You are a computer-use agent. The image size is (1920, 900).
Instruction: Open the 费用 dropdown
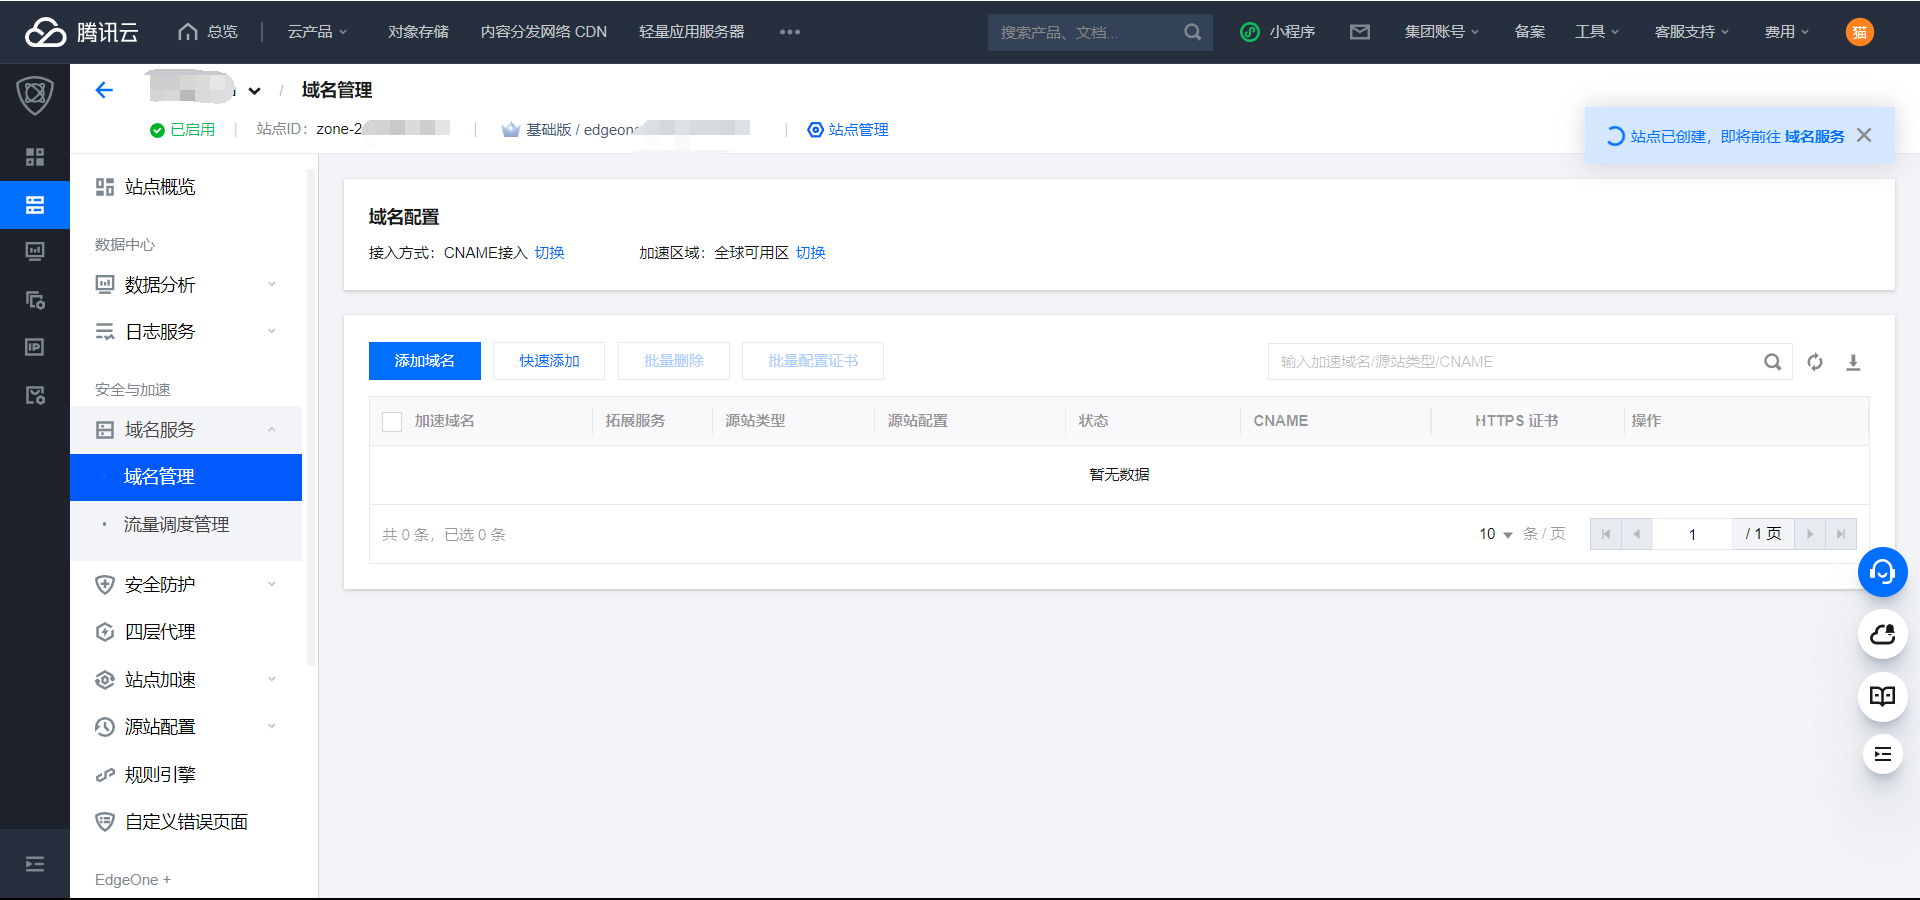(x=1786, y=32)
